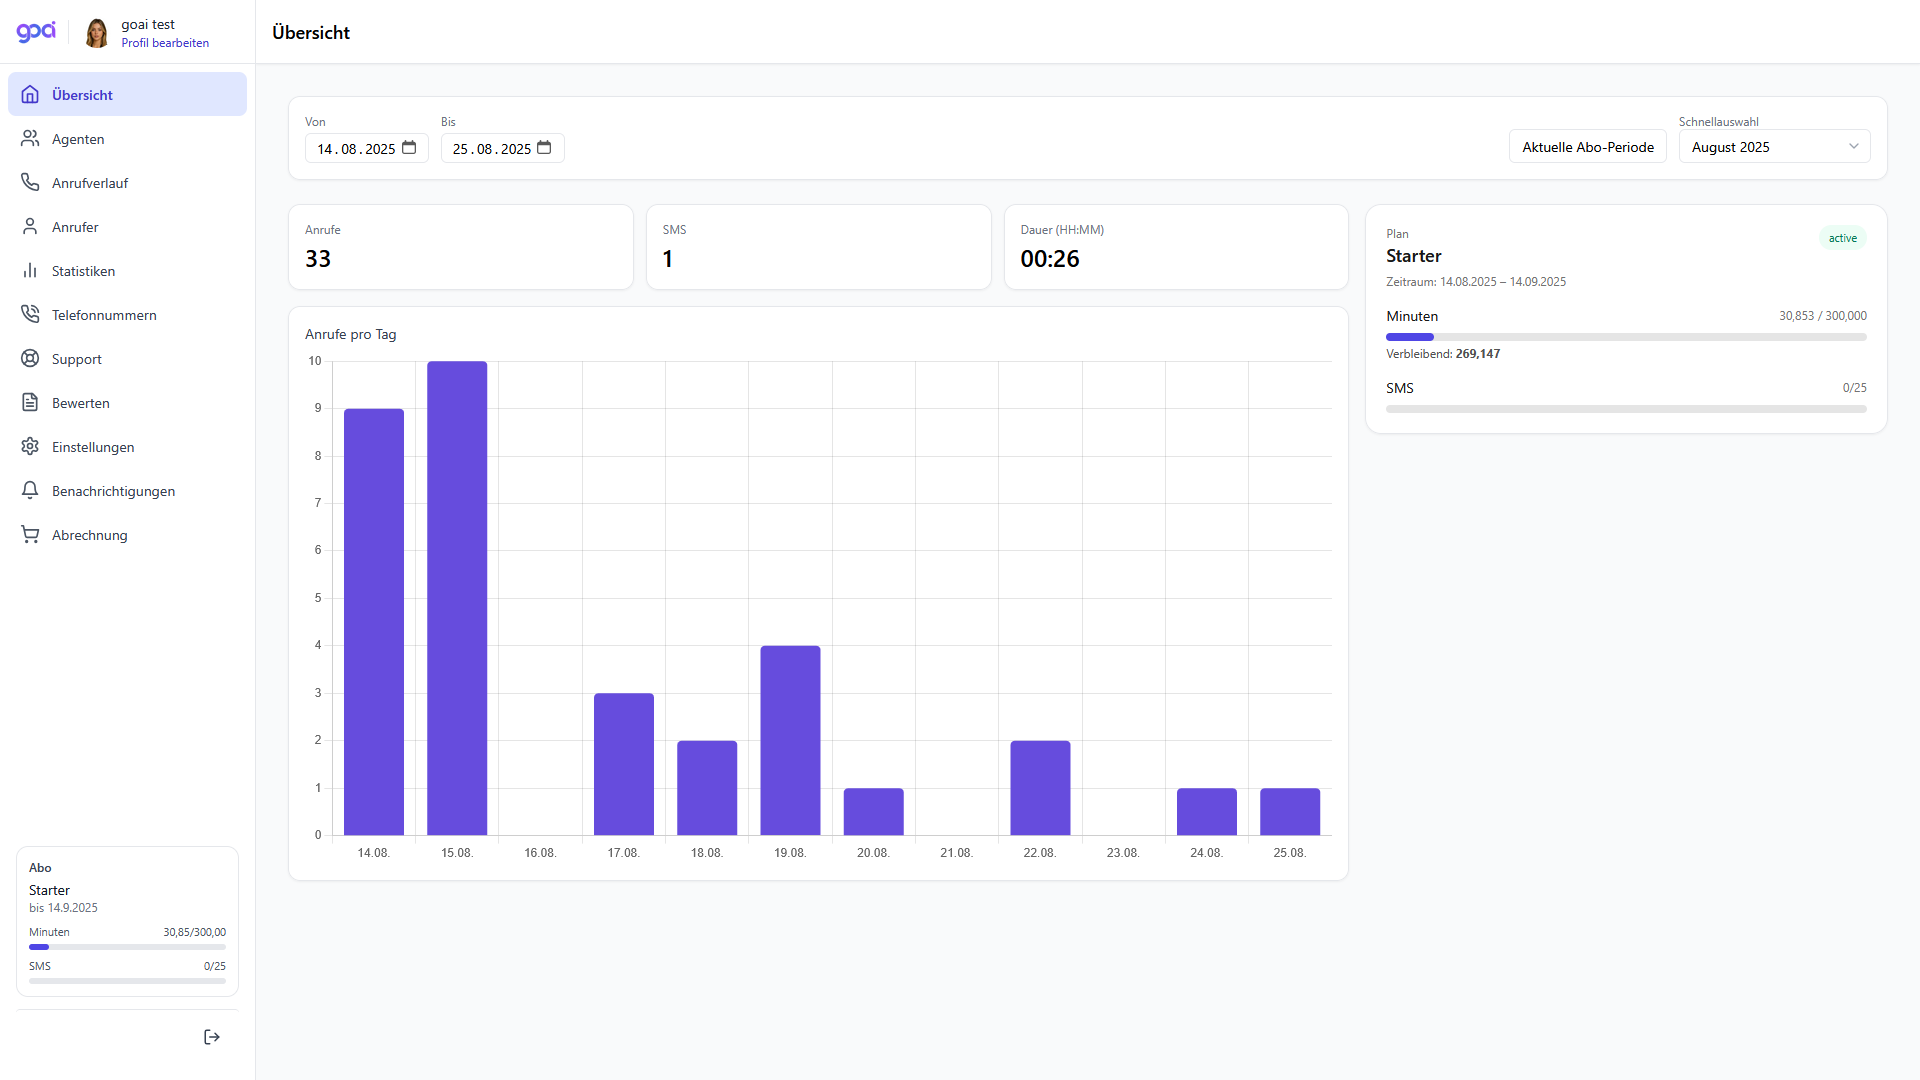This screenshot has width=1920, height=1080.
Task: Click the Minuten progress bar in Plan card
Action: click(1625, 337)
